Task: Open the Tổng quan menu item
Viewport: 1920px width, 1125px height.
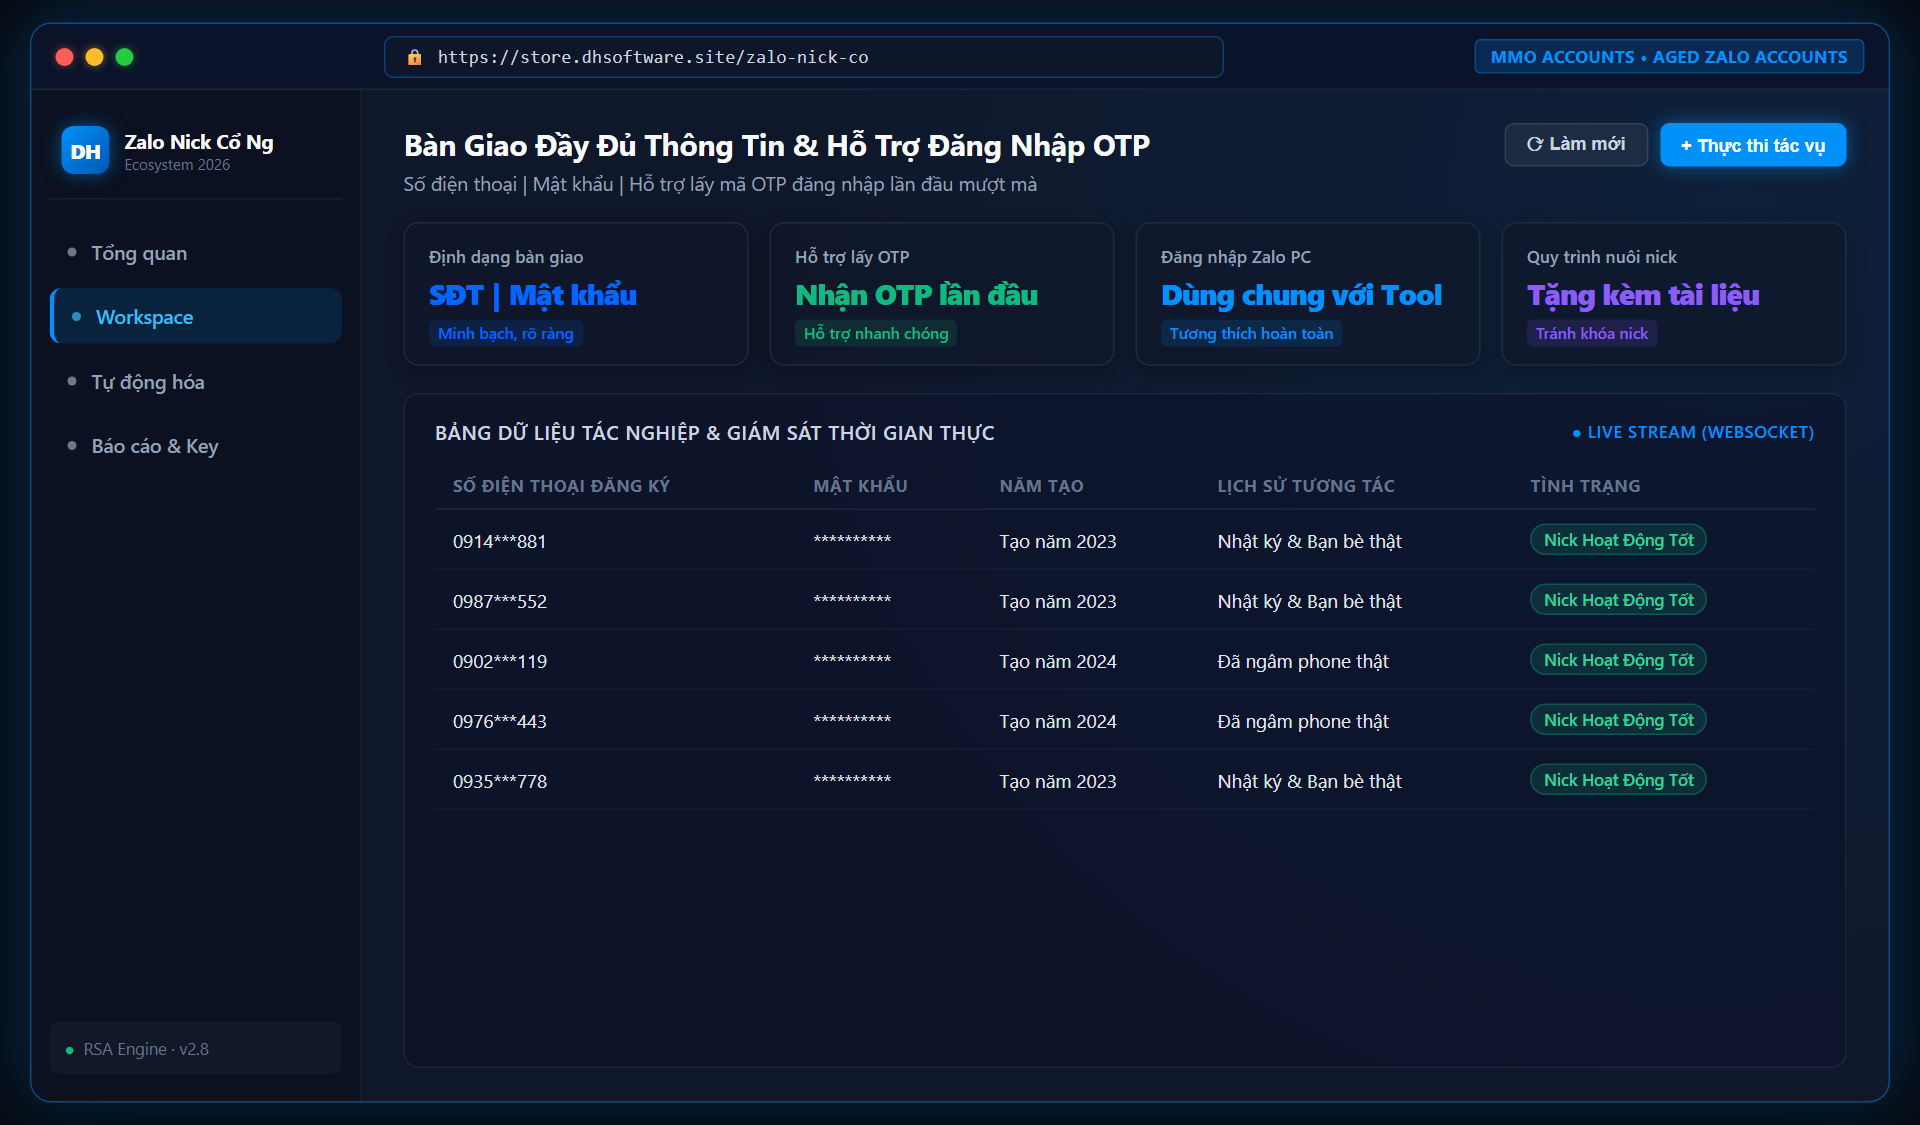Action: [x=196, y=253]
